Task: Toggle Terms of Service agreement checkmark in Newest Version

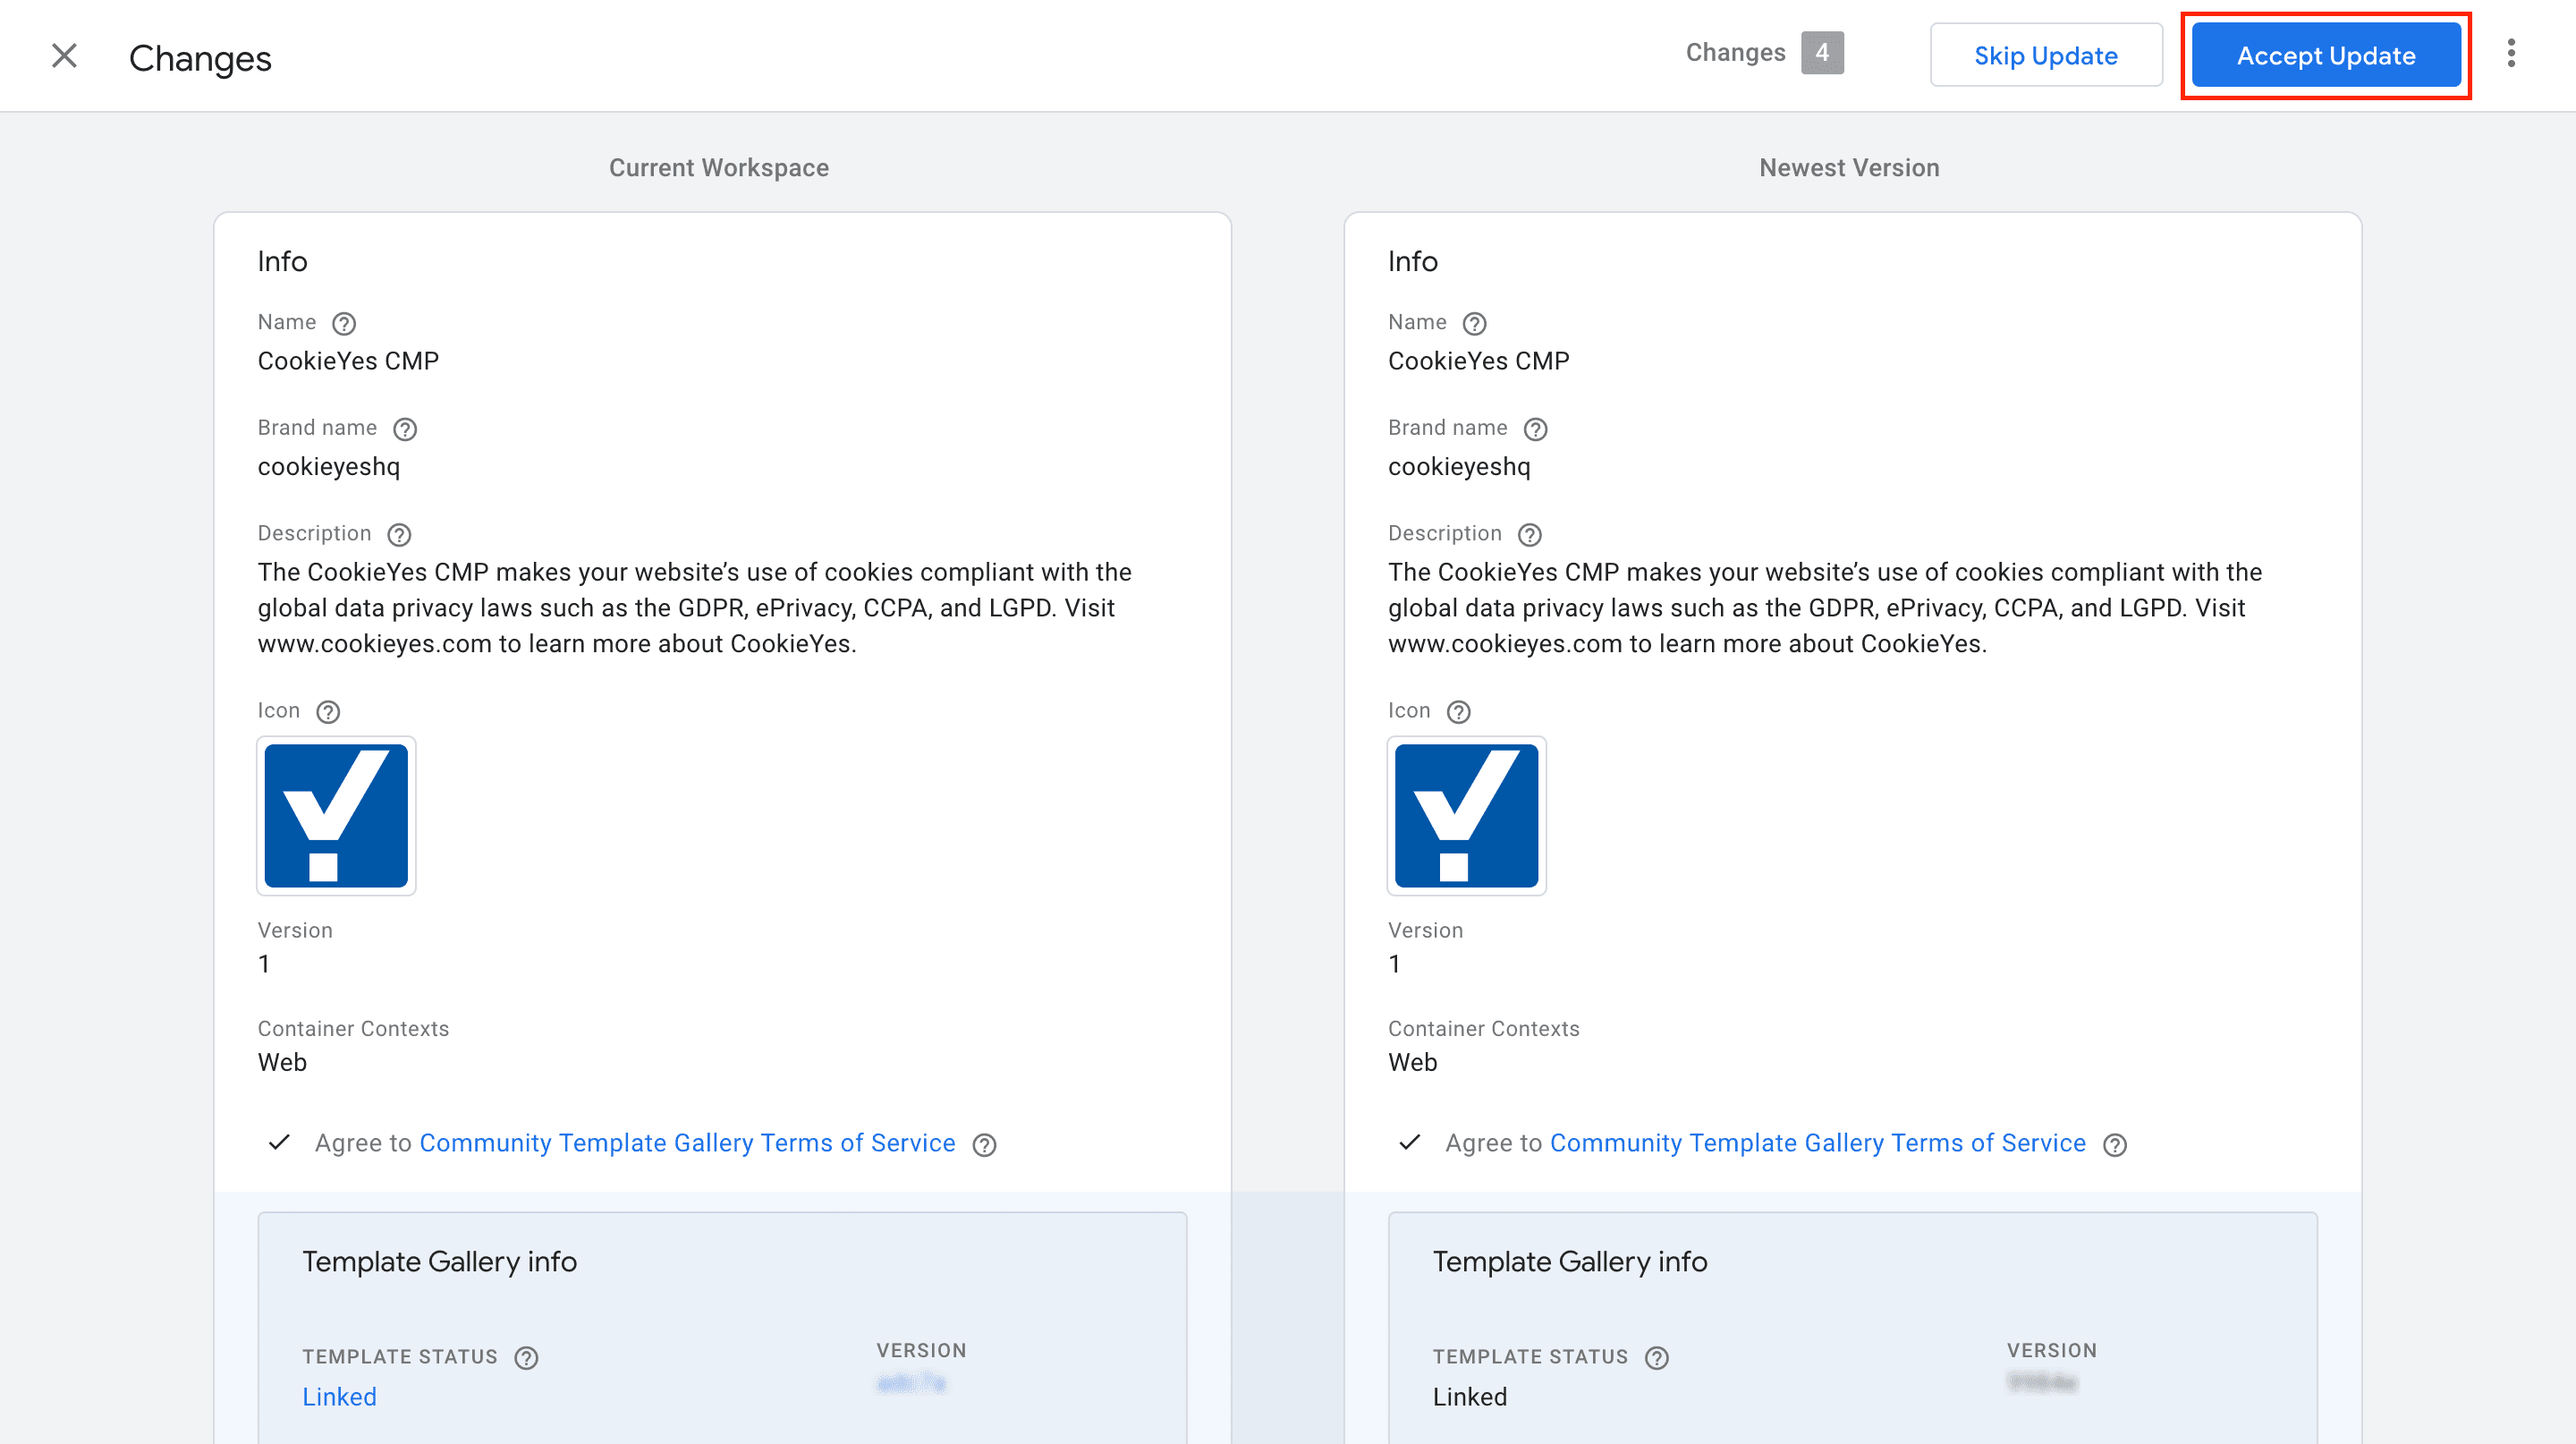Action: [1410, 1142]
